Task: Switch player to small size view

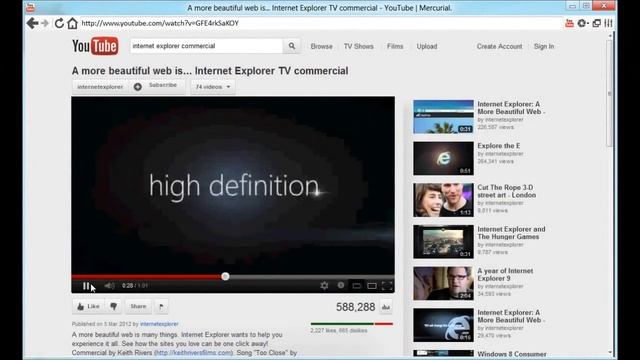Action: (356, 286)
